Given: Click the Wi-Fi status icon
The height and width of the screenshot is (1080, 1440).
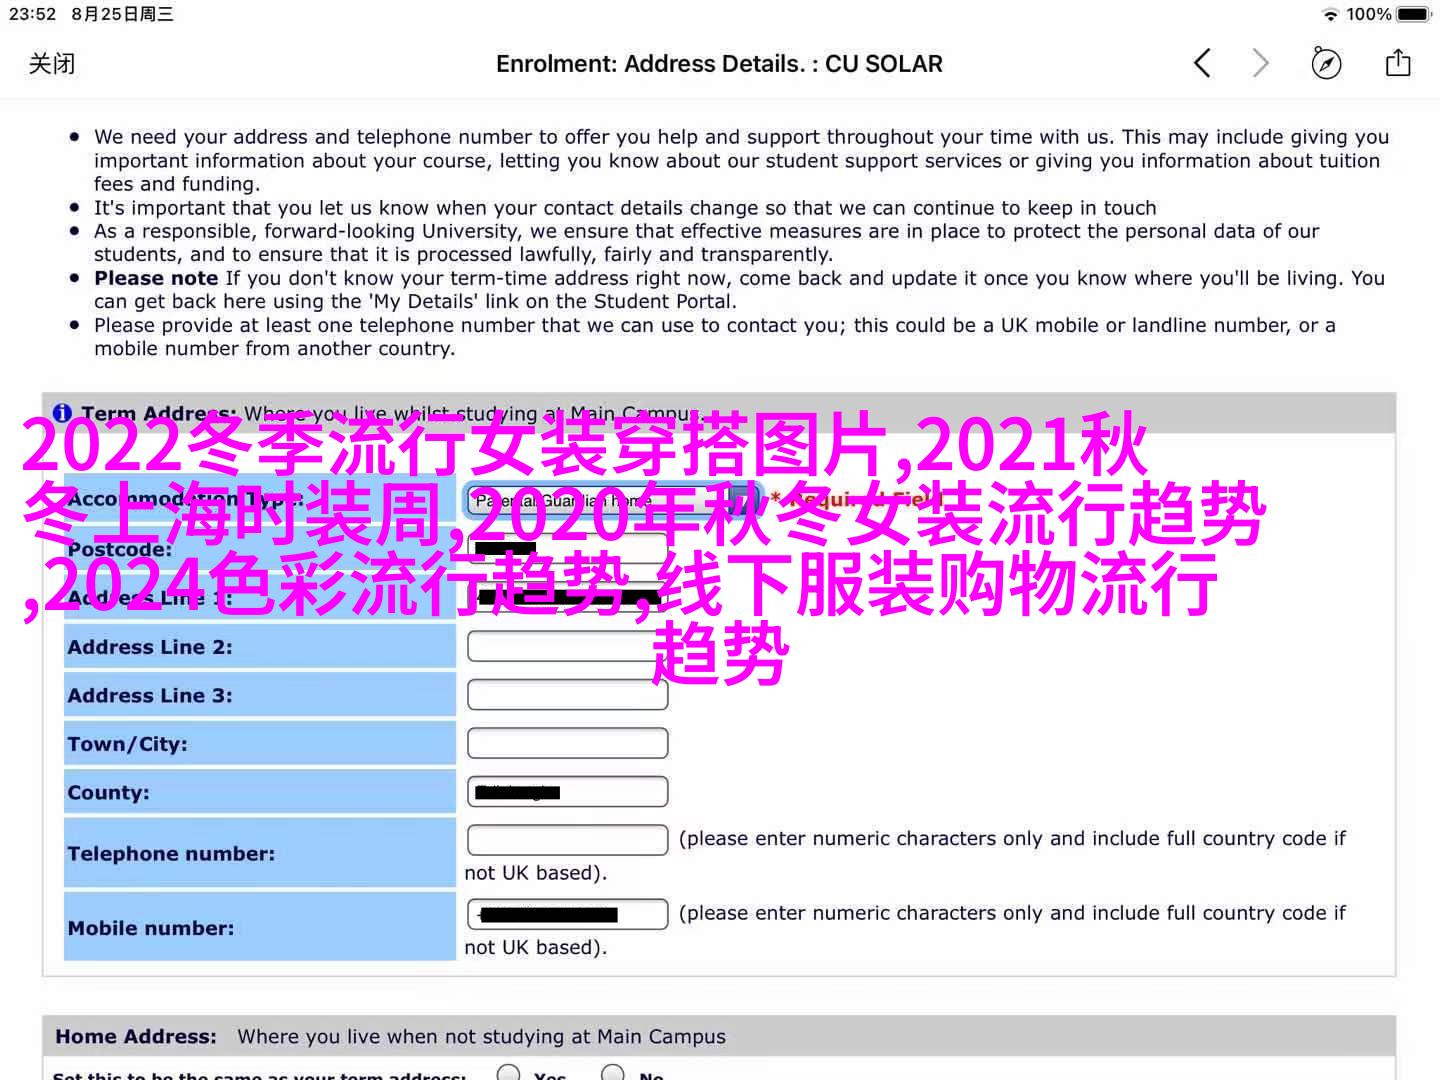Looking at the screenshot, I should 1330,14.
